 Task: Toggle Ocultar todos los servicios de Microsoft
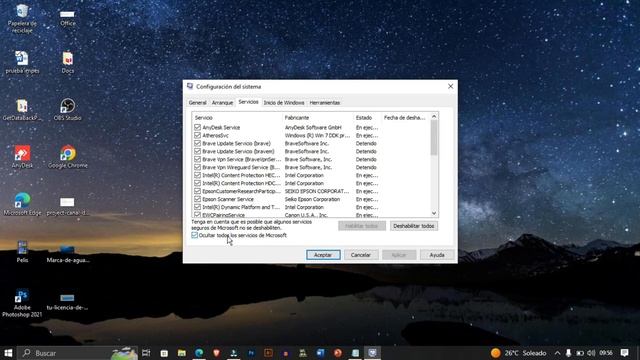[x=195, y=236]
